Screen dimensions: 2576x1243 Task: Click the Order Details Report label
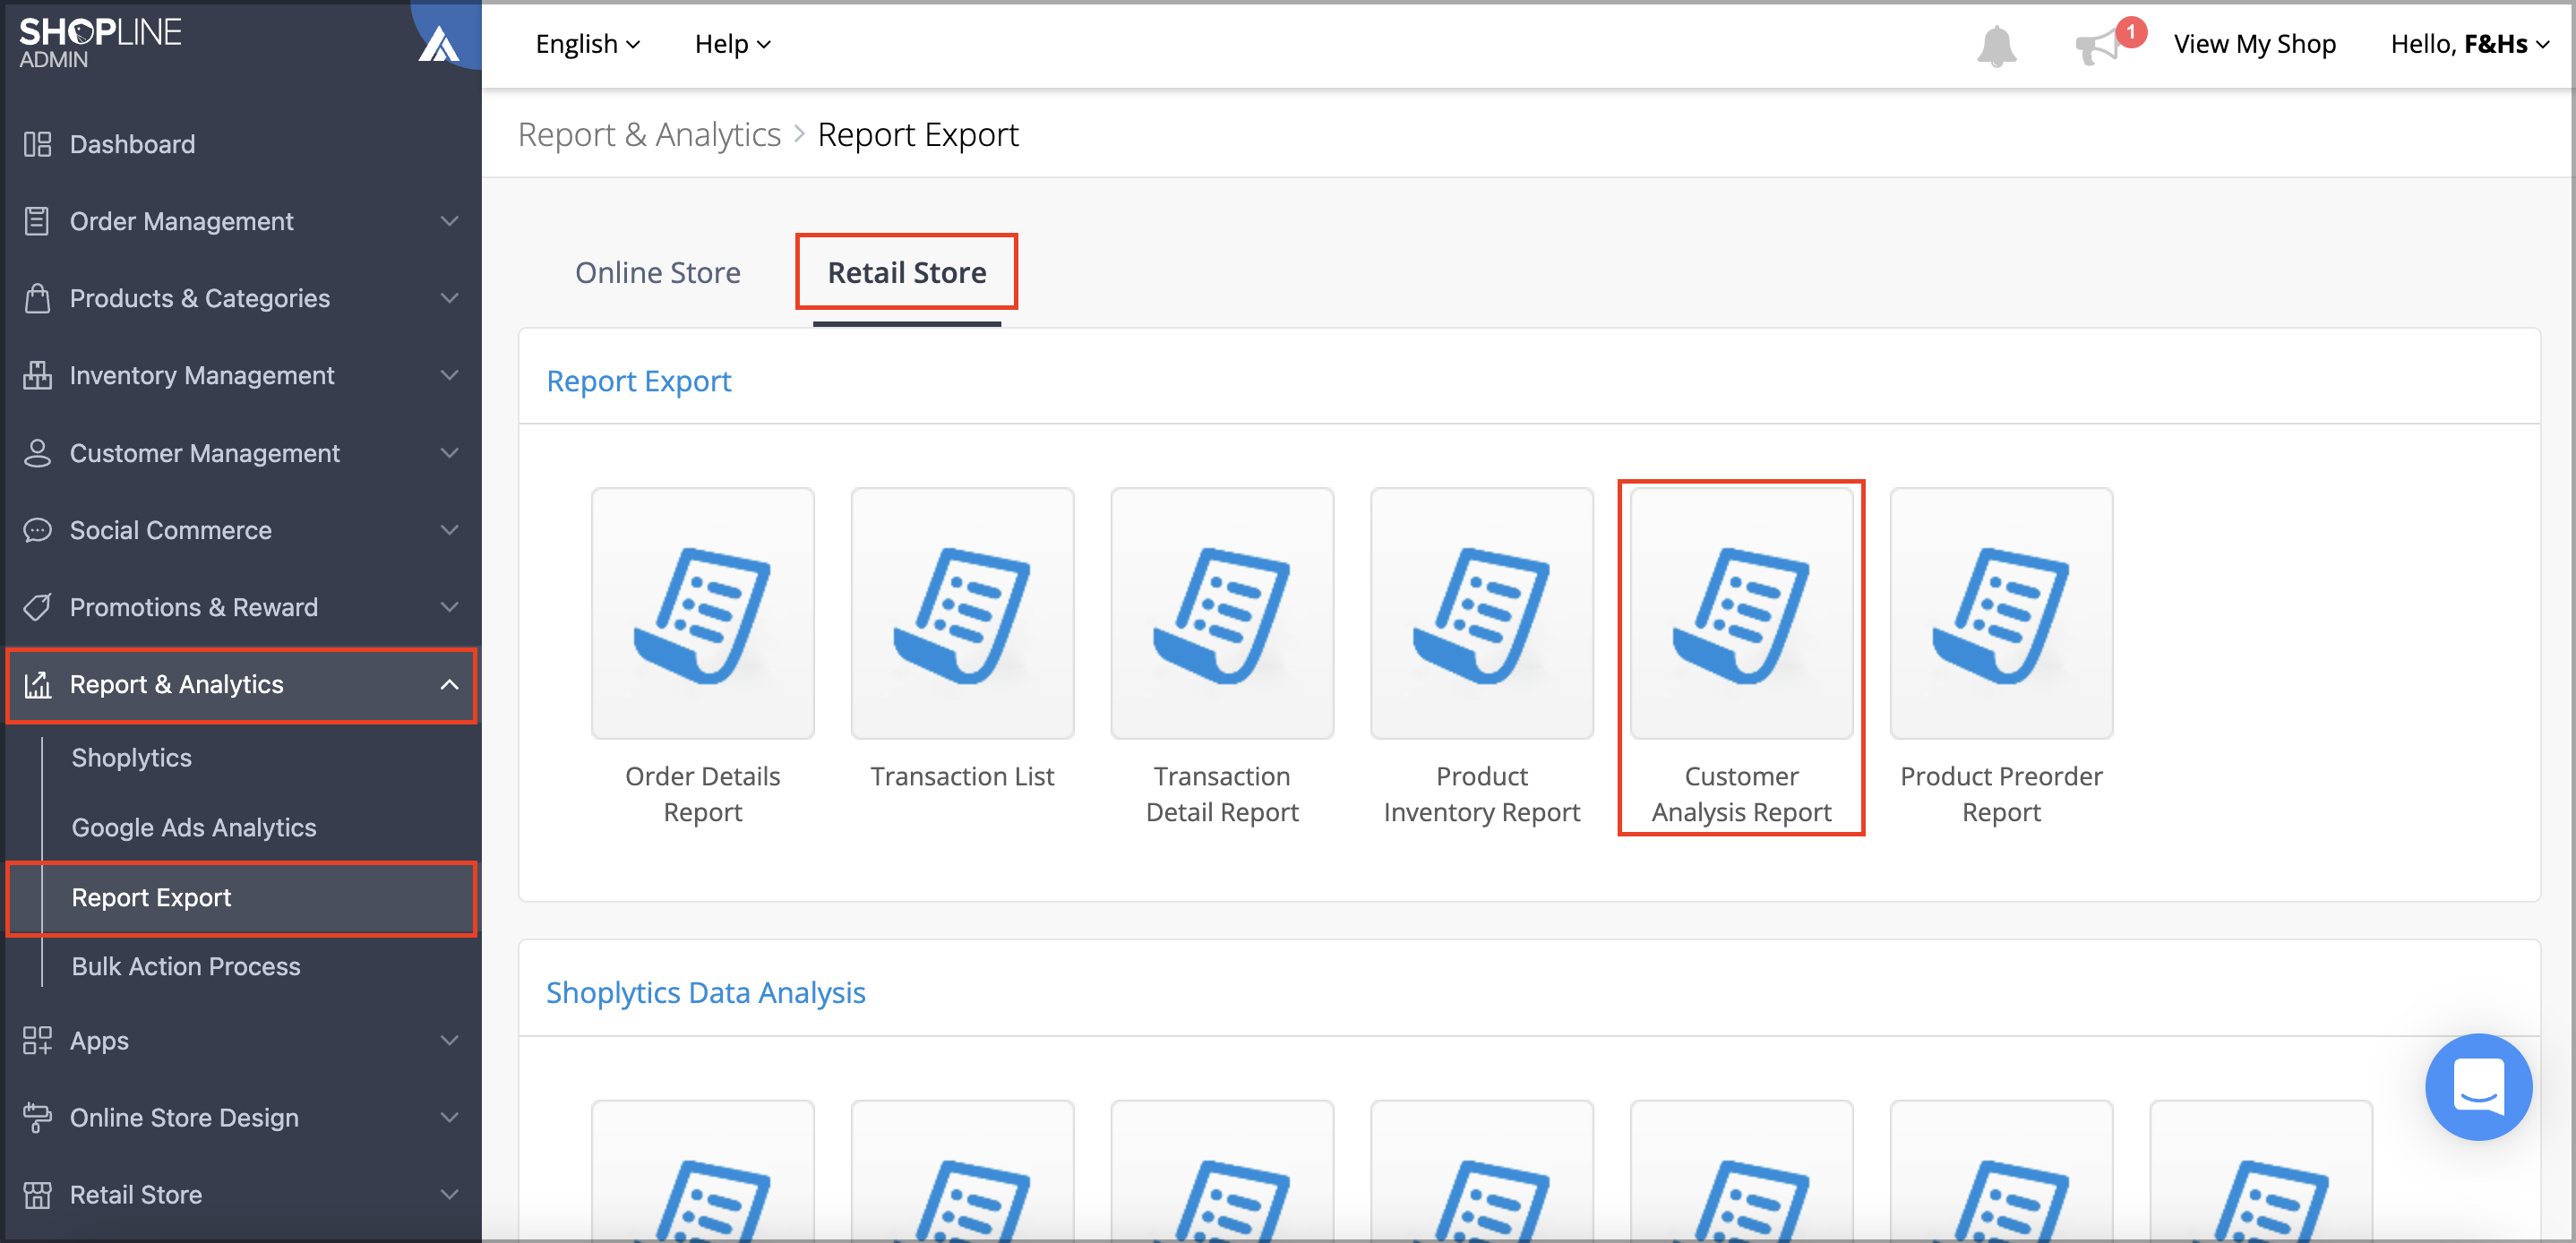tap(702, 794)
